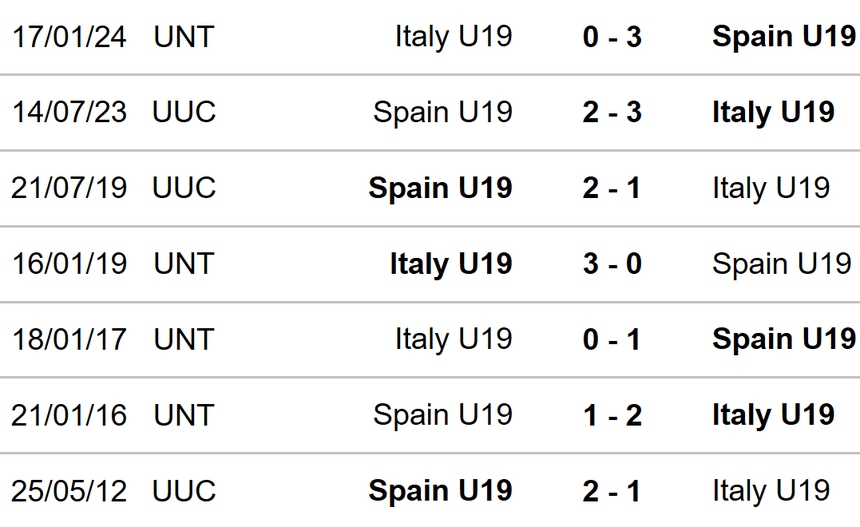Open bold Italy U19 in 14/07/23 row
860x527 pixels.
click(773, 112)
